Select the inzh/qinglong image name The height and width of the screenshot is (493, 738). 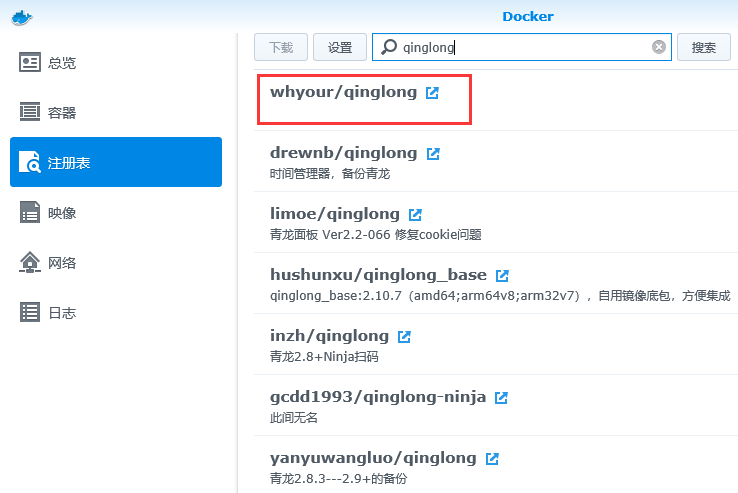(x=329, y=336)
